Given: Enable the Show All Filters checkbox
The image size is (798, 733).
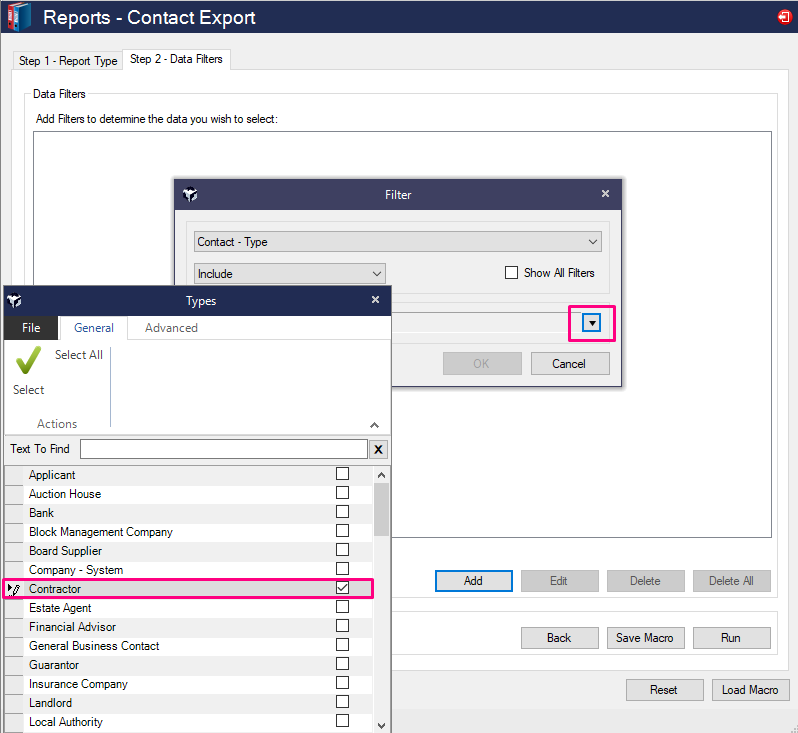Looking at the screenshot, I should coord(511,273).
